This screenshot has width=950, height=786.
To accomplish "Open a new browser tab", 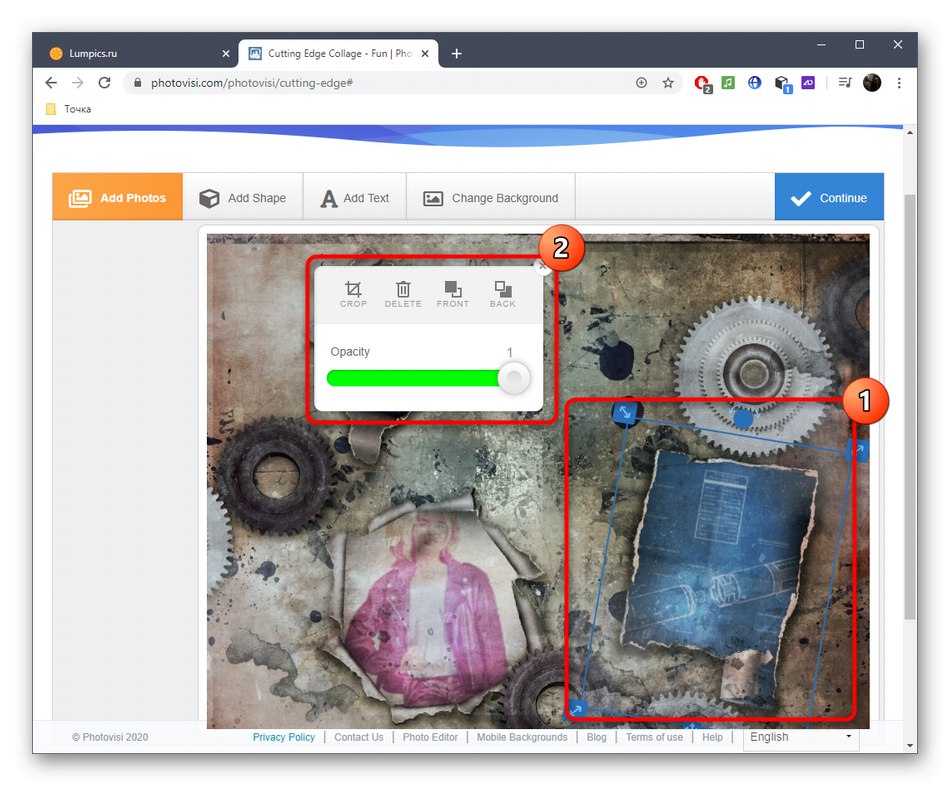I will 457,53.
